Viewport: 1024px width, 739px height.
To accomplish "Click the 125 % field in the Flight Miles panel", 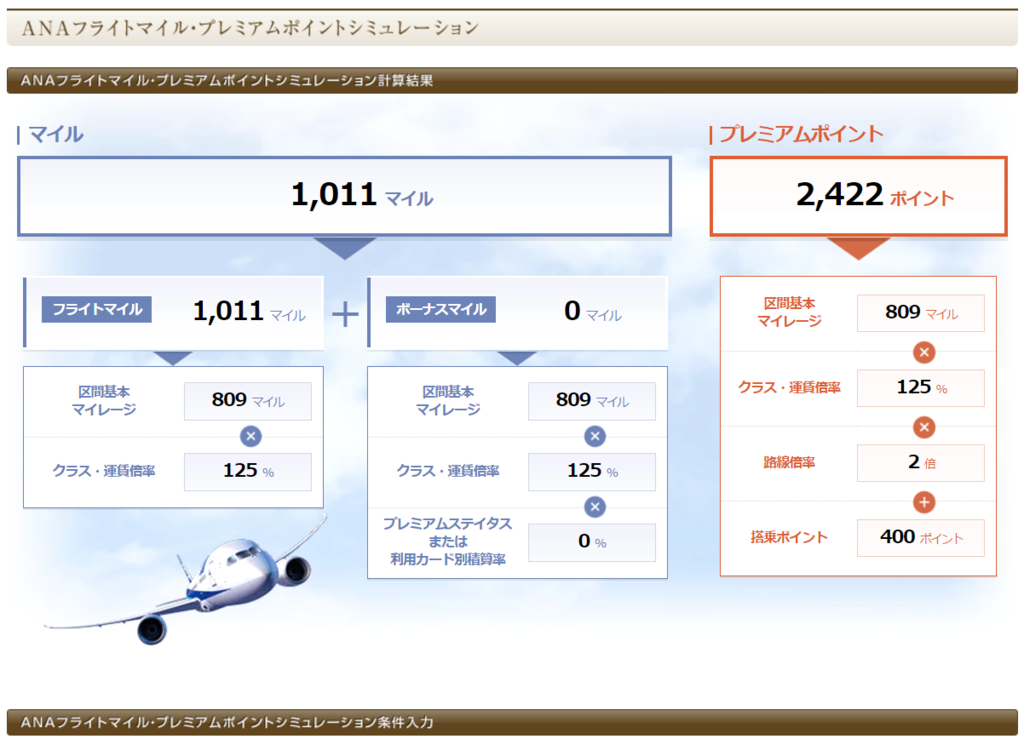I will coord(248,471).
